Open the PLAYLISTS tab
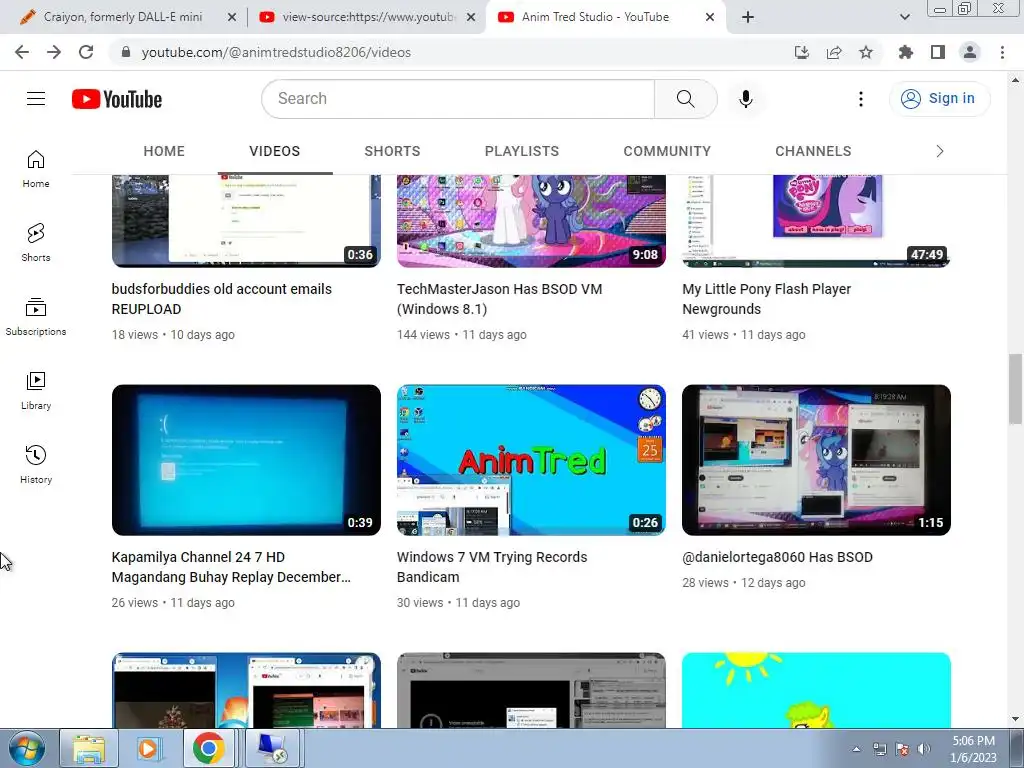The image size is (1024, 768). pos(522,152)
